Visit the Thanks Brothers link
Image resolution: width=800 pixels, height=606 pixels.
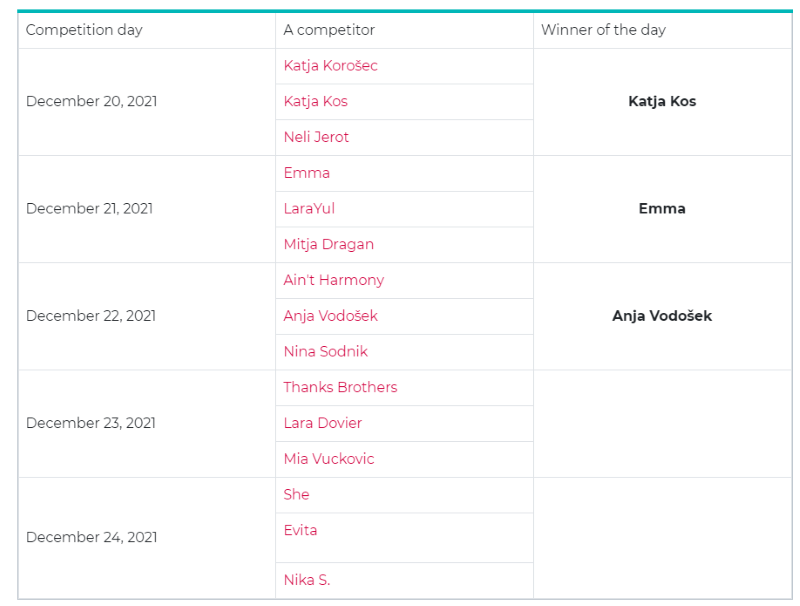[340, 387]
